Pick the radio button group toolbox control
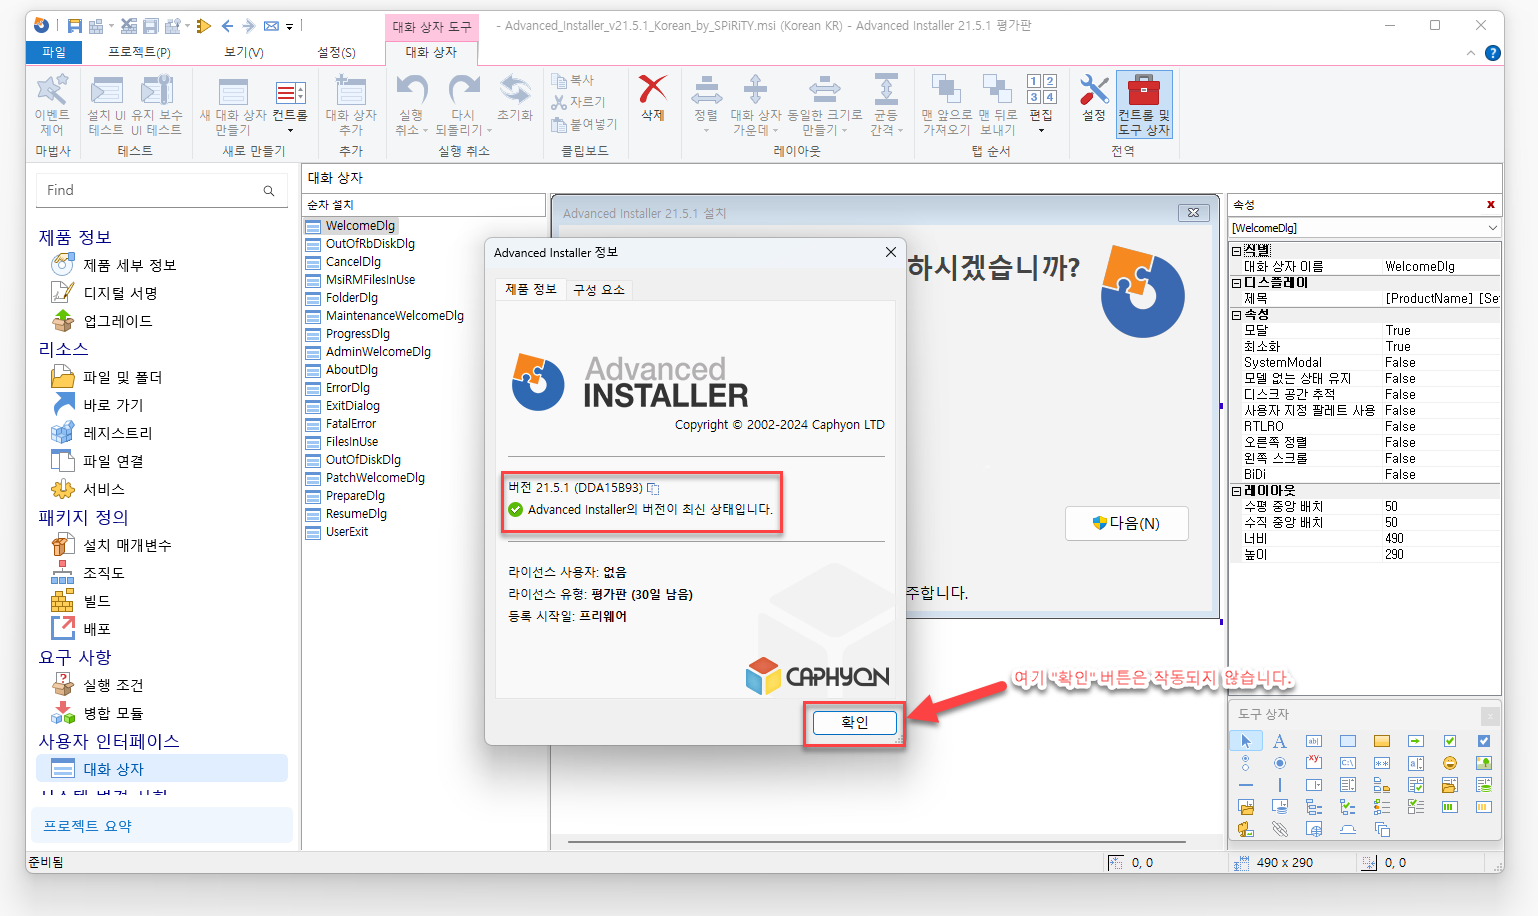Viewport: 1538px width, 916px height. coord(1246,763)
